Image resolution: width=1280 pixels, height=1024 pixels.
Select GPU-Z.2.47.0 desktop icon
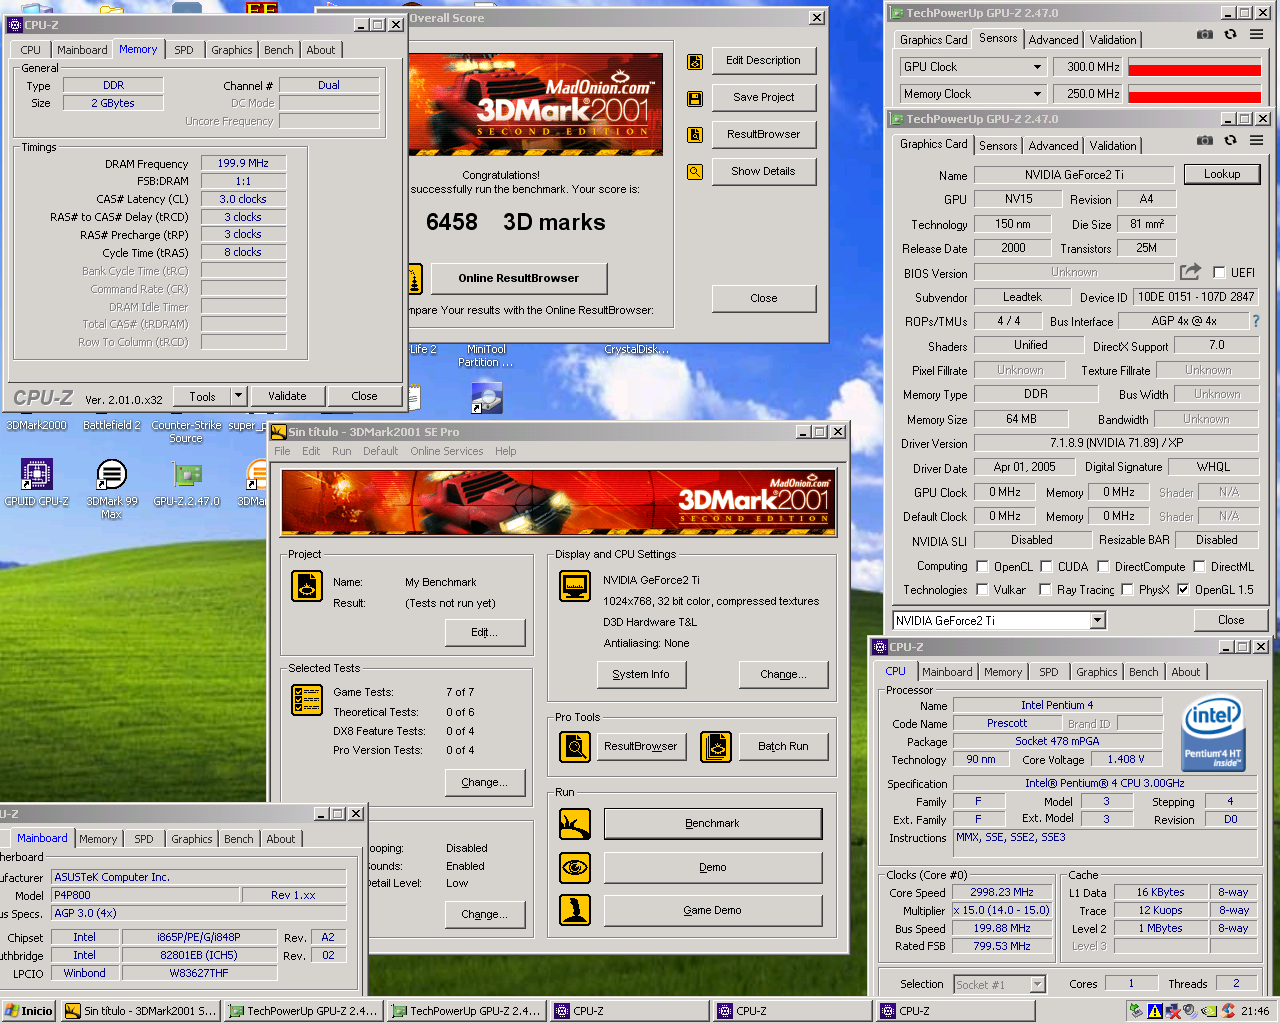pos(187,483)
